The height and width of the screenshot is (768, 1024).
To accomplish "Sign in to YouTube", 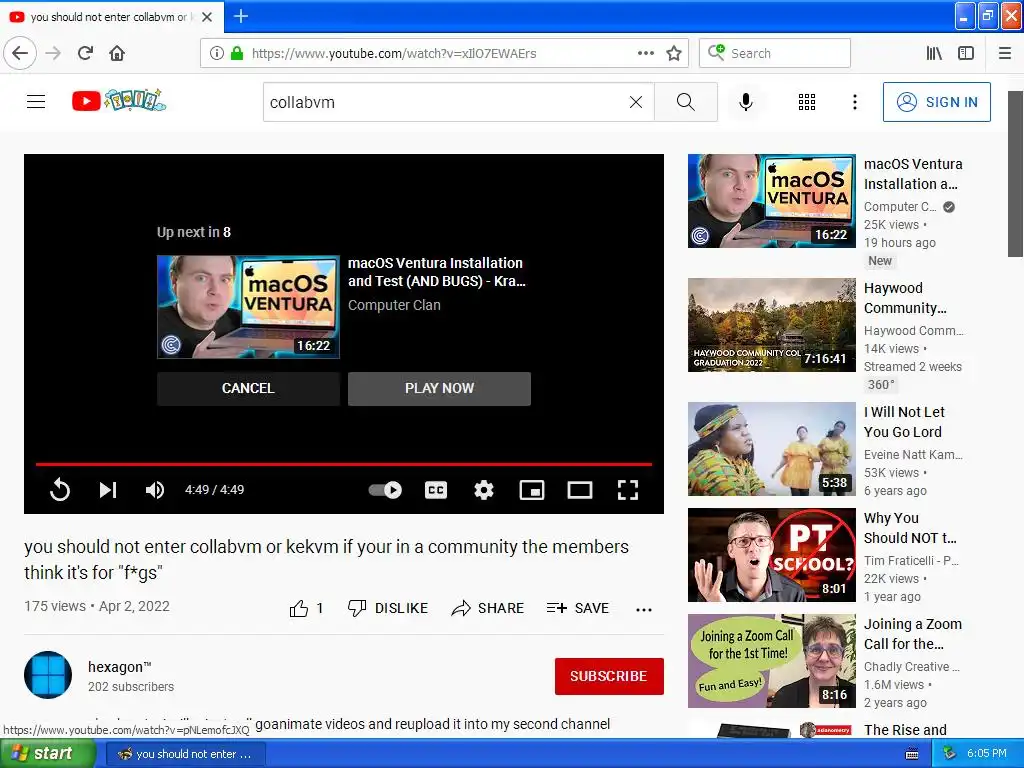I will (x=936, y=102).
